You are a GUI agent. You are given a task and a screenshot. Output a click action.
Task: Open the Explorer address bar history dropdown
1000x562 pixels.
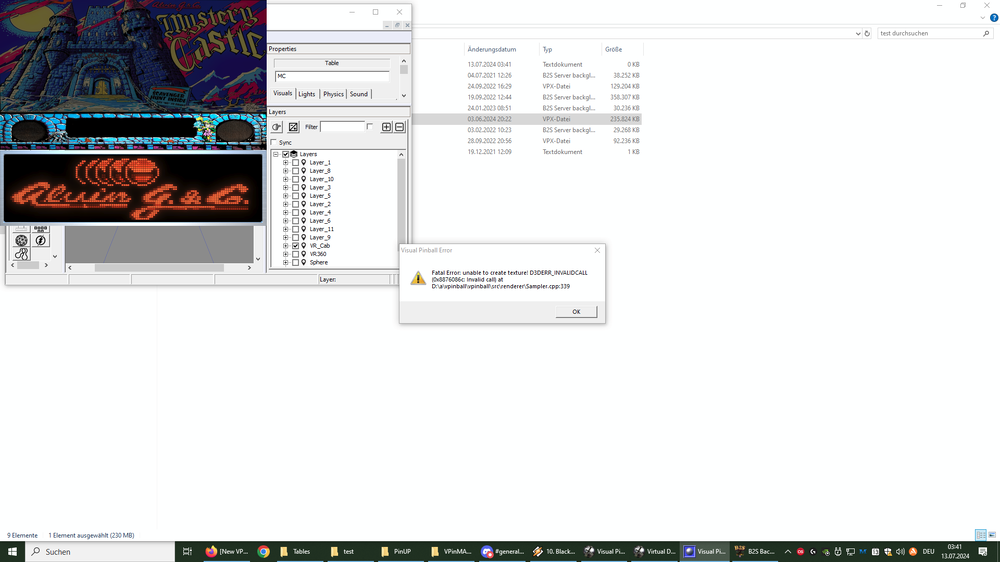tap(858, 33)
